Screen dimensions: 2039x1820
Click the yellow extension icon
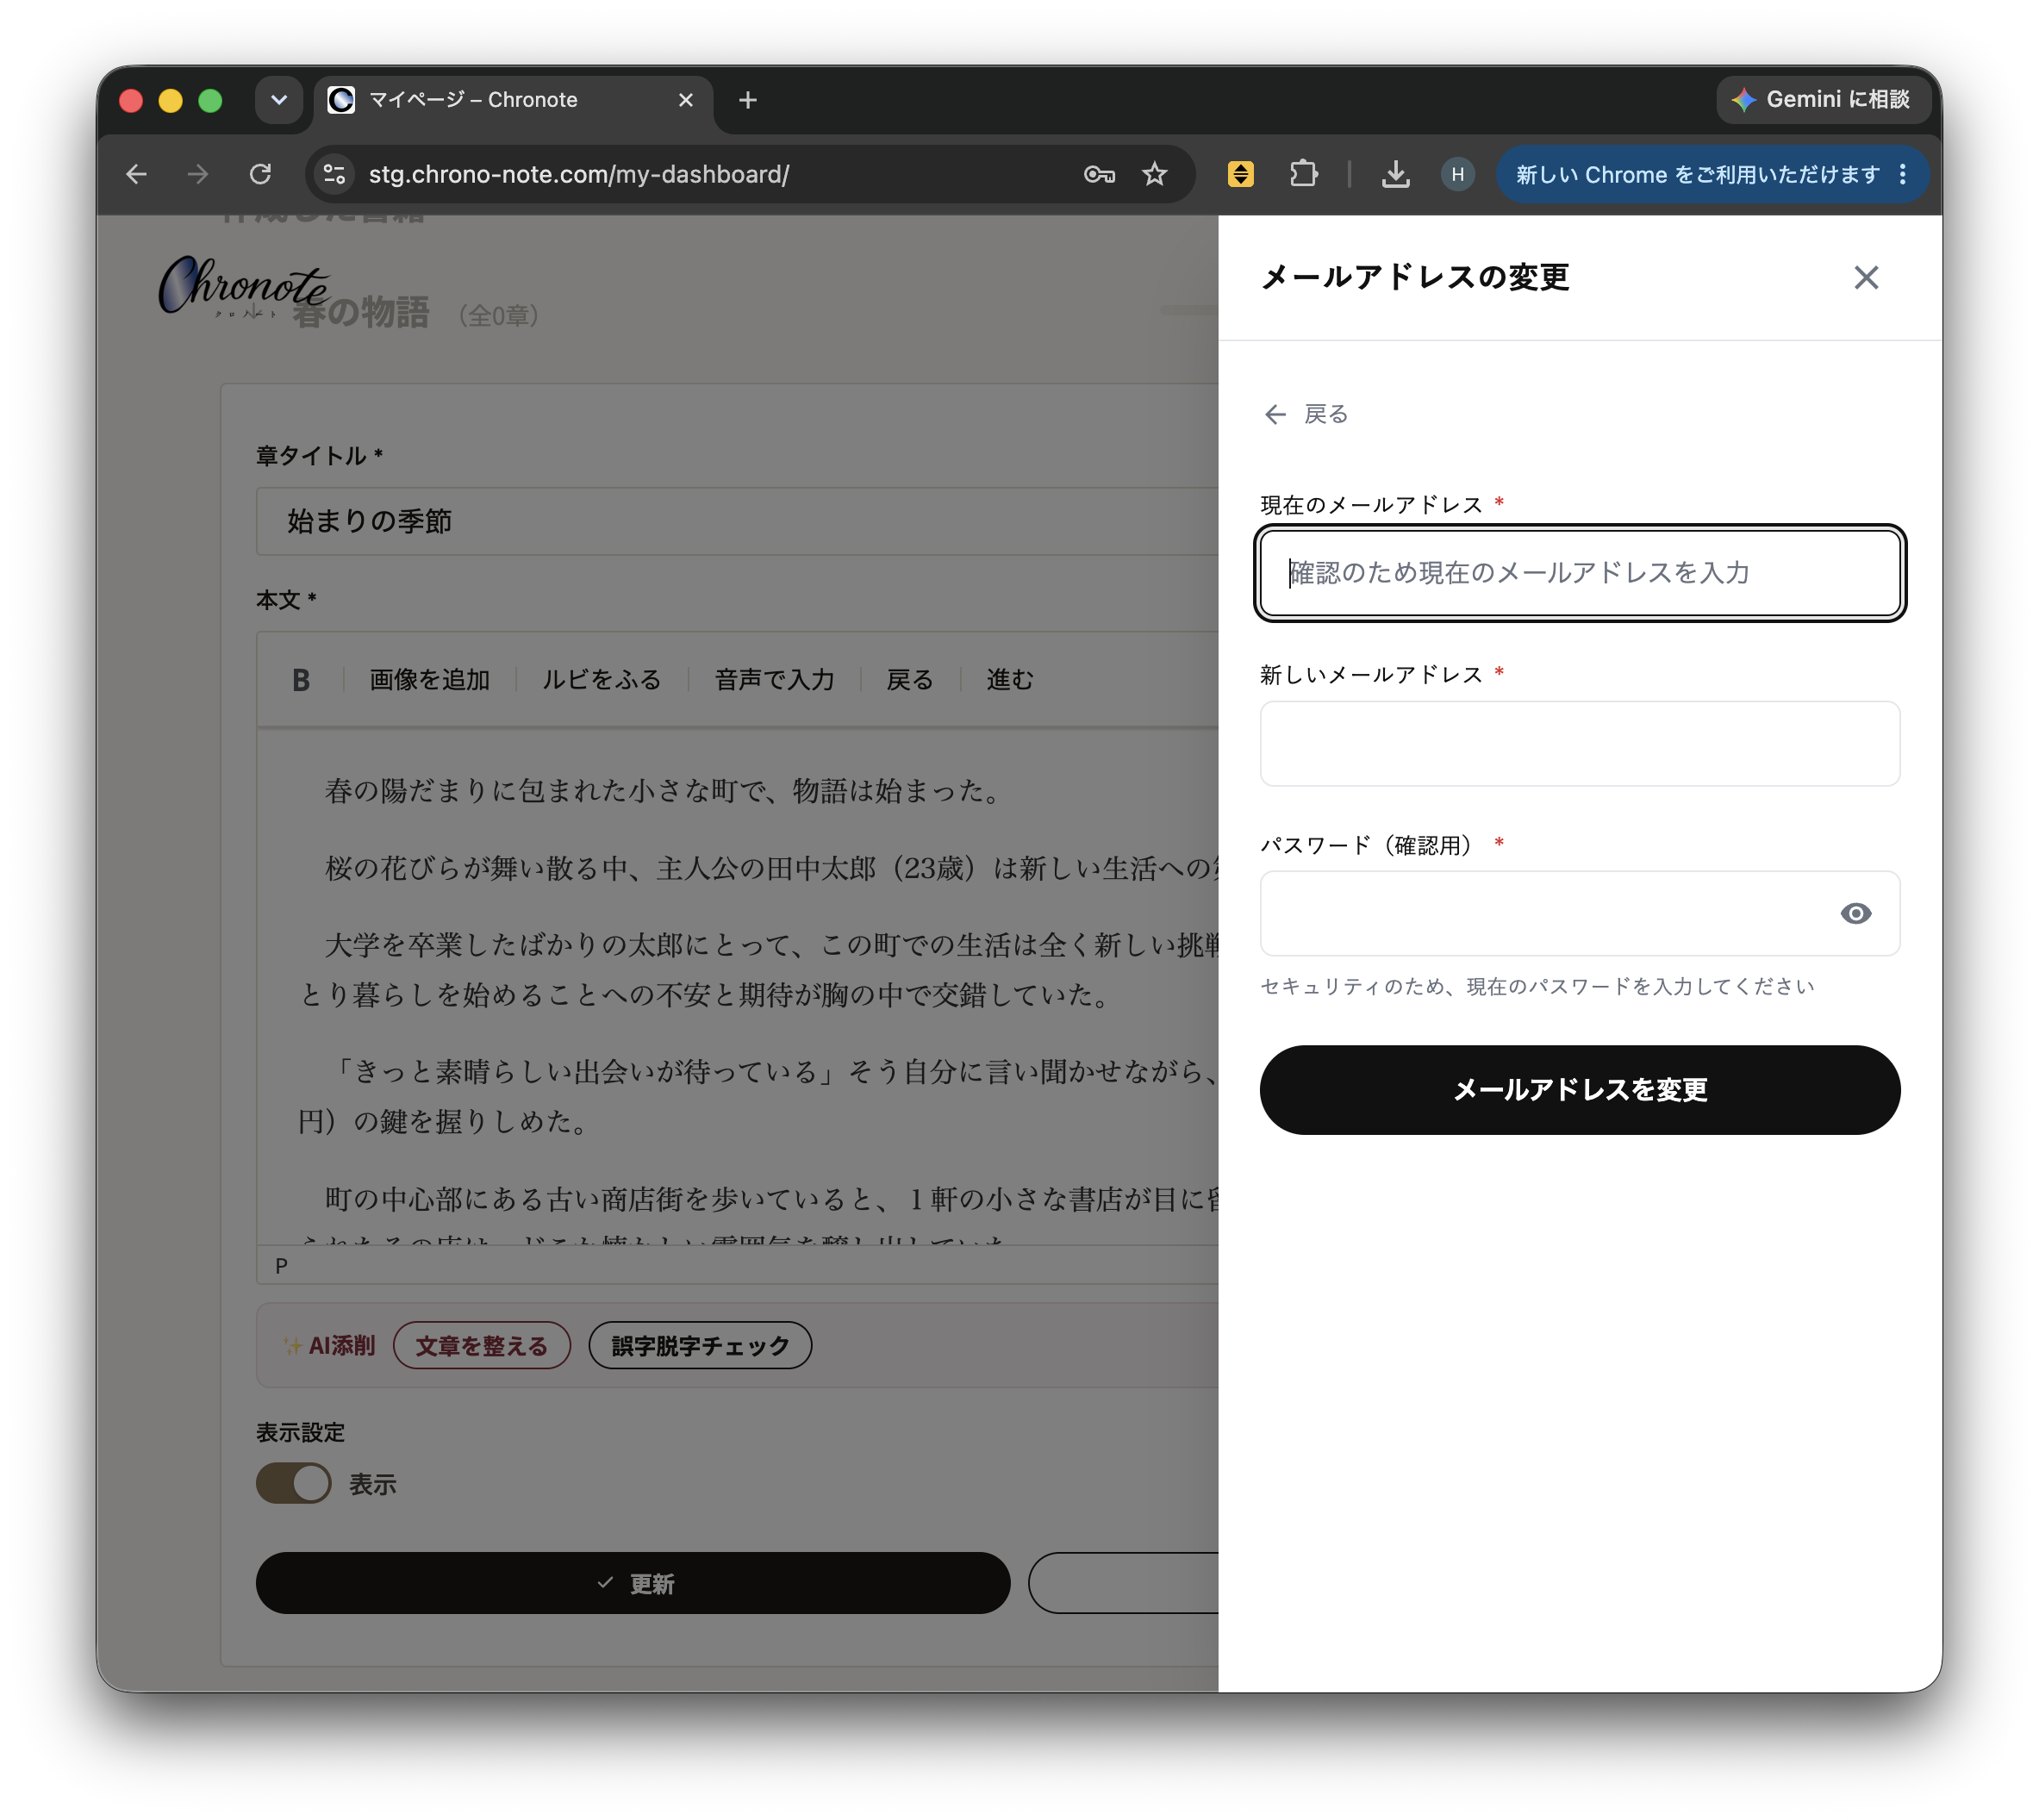pyautogui.click(x=1240, y=174)
